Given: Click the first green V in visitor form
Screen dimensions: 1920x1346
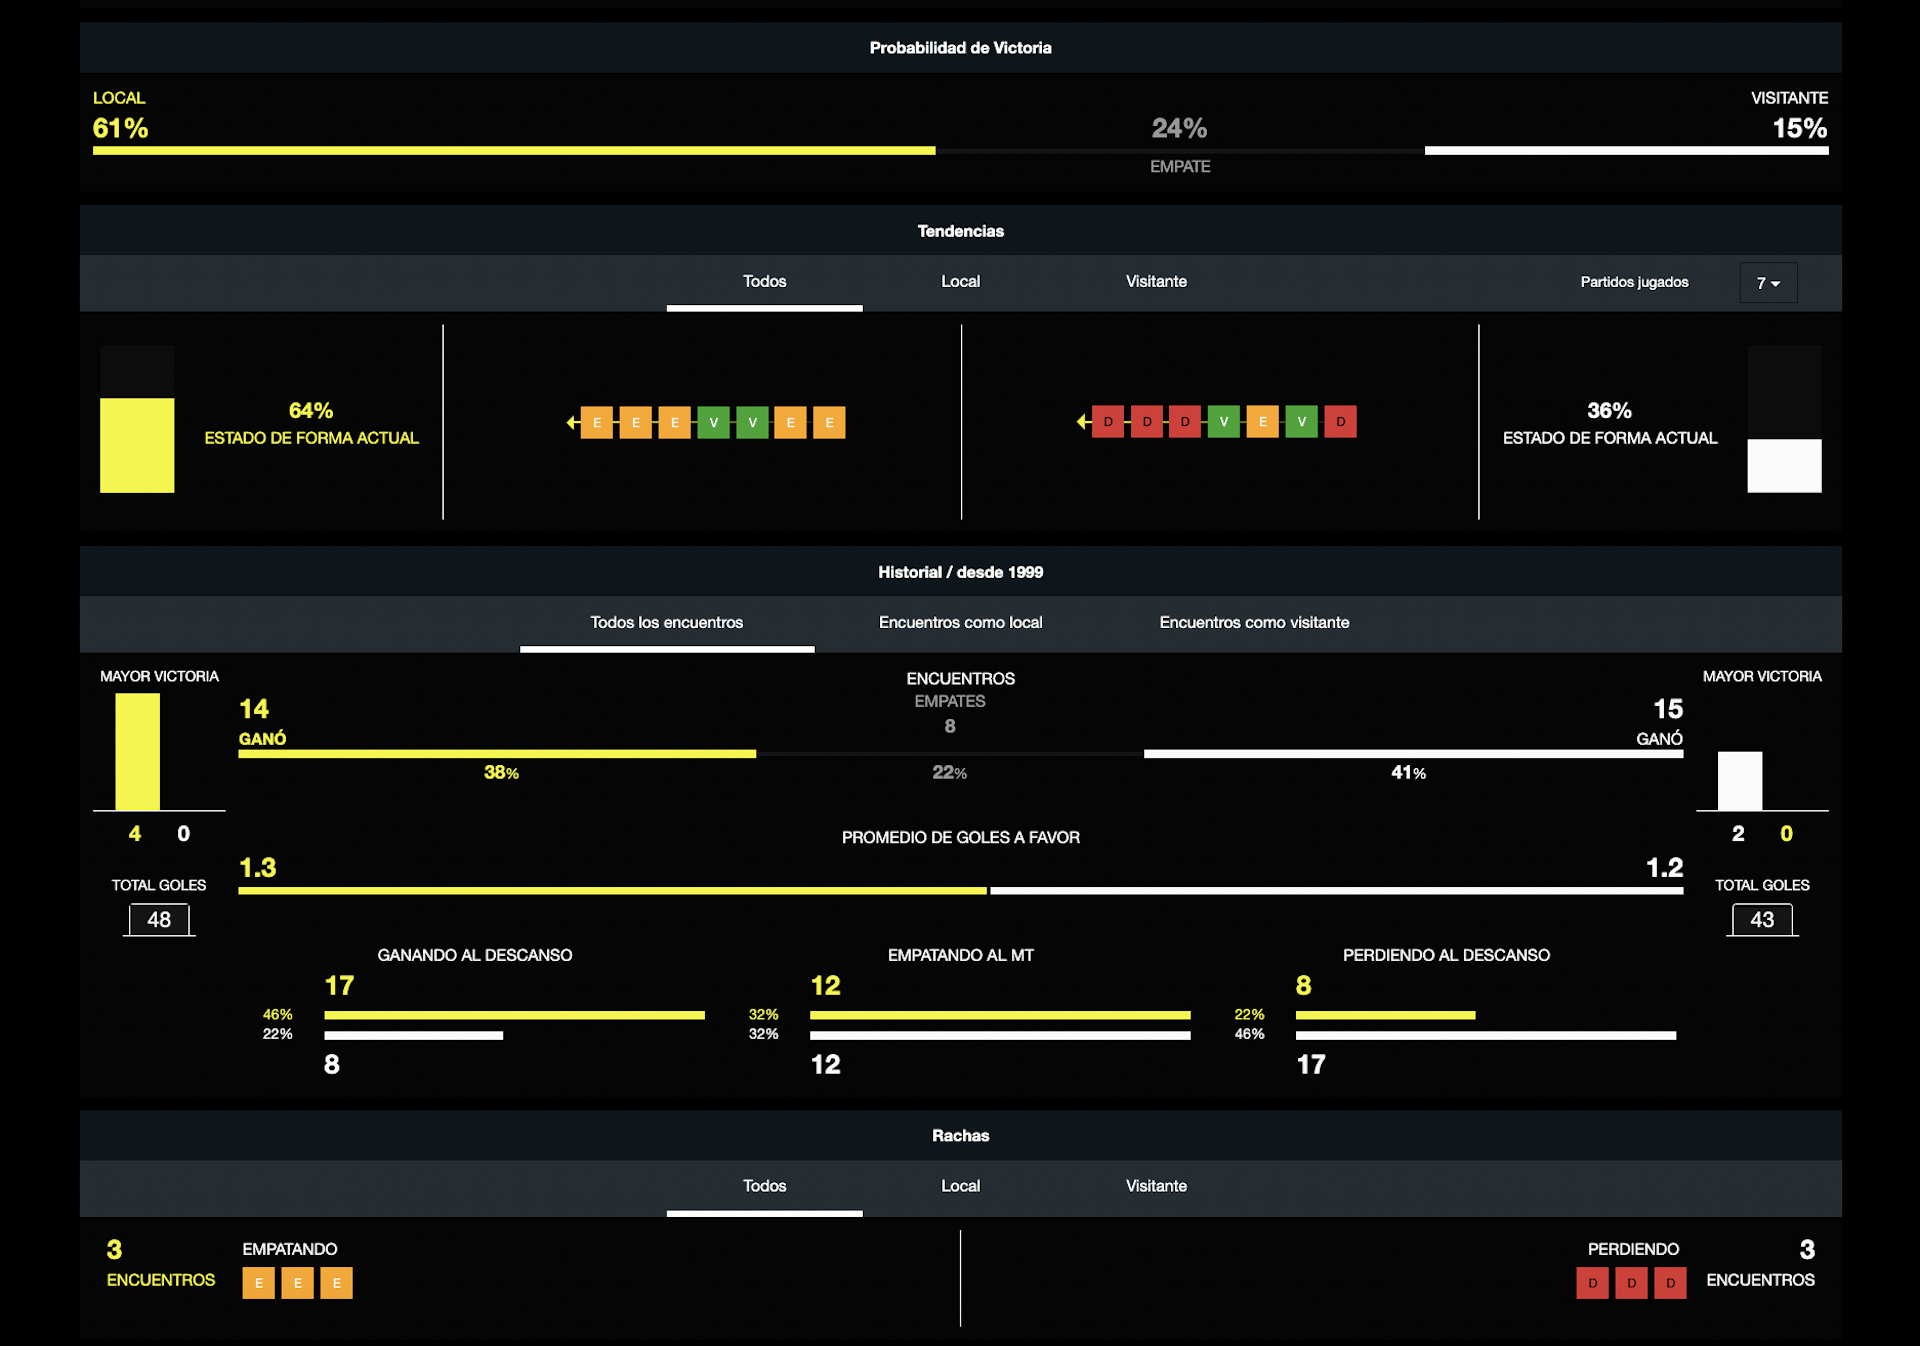Looking at the screenshot, I should coord(1224,422).
